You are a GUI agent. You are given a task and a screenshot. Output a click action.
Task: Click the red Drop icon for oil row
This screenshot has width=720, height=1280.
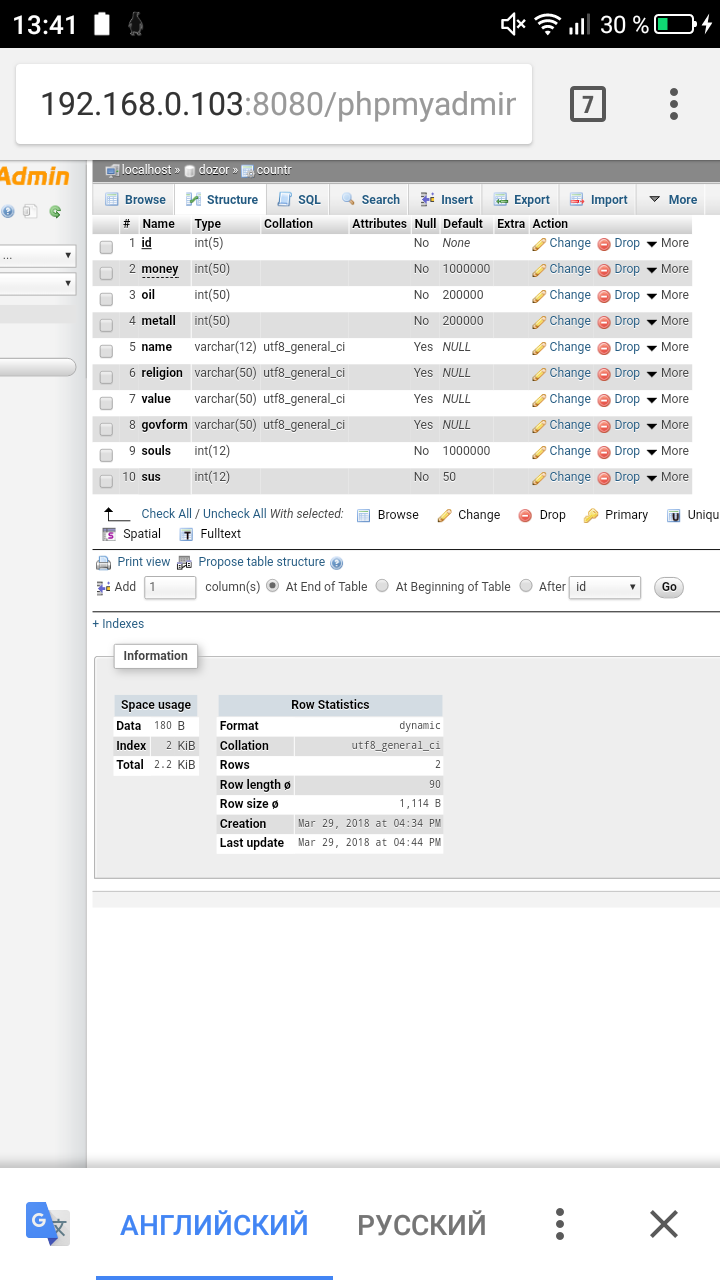(604, 296)
